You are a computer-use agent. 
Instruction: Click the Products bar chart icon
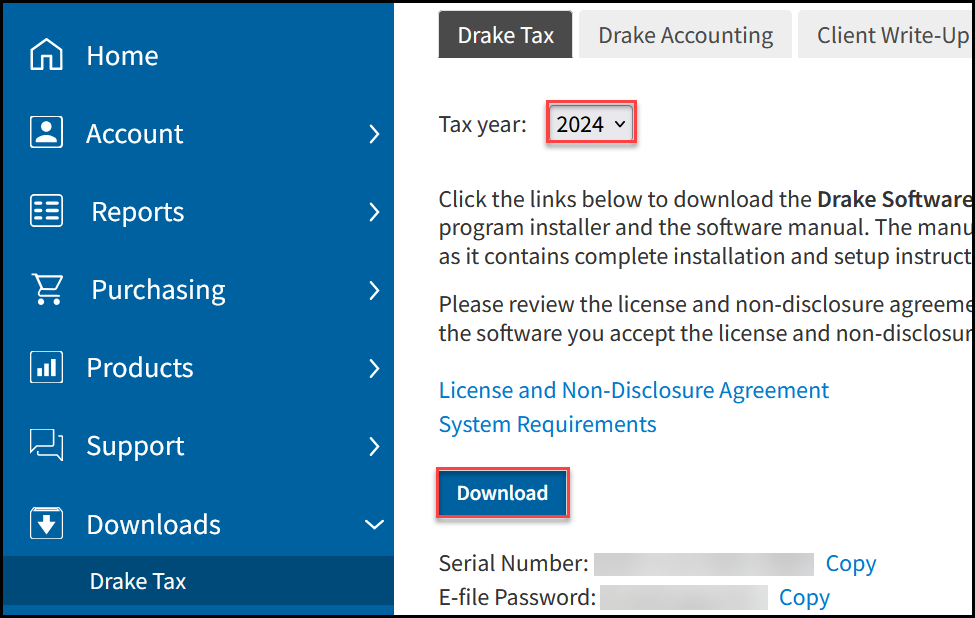click(x=47, y=367)
